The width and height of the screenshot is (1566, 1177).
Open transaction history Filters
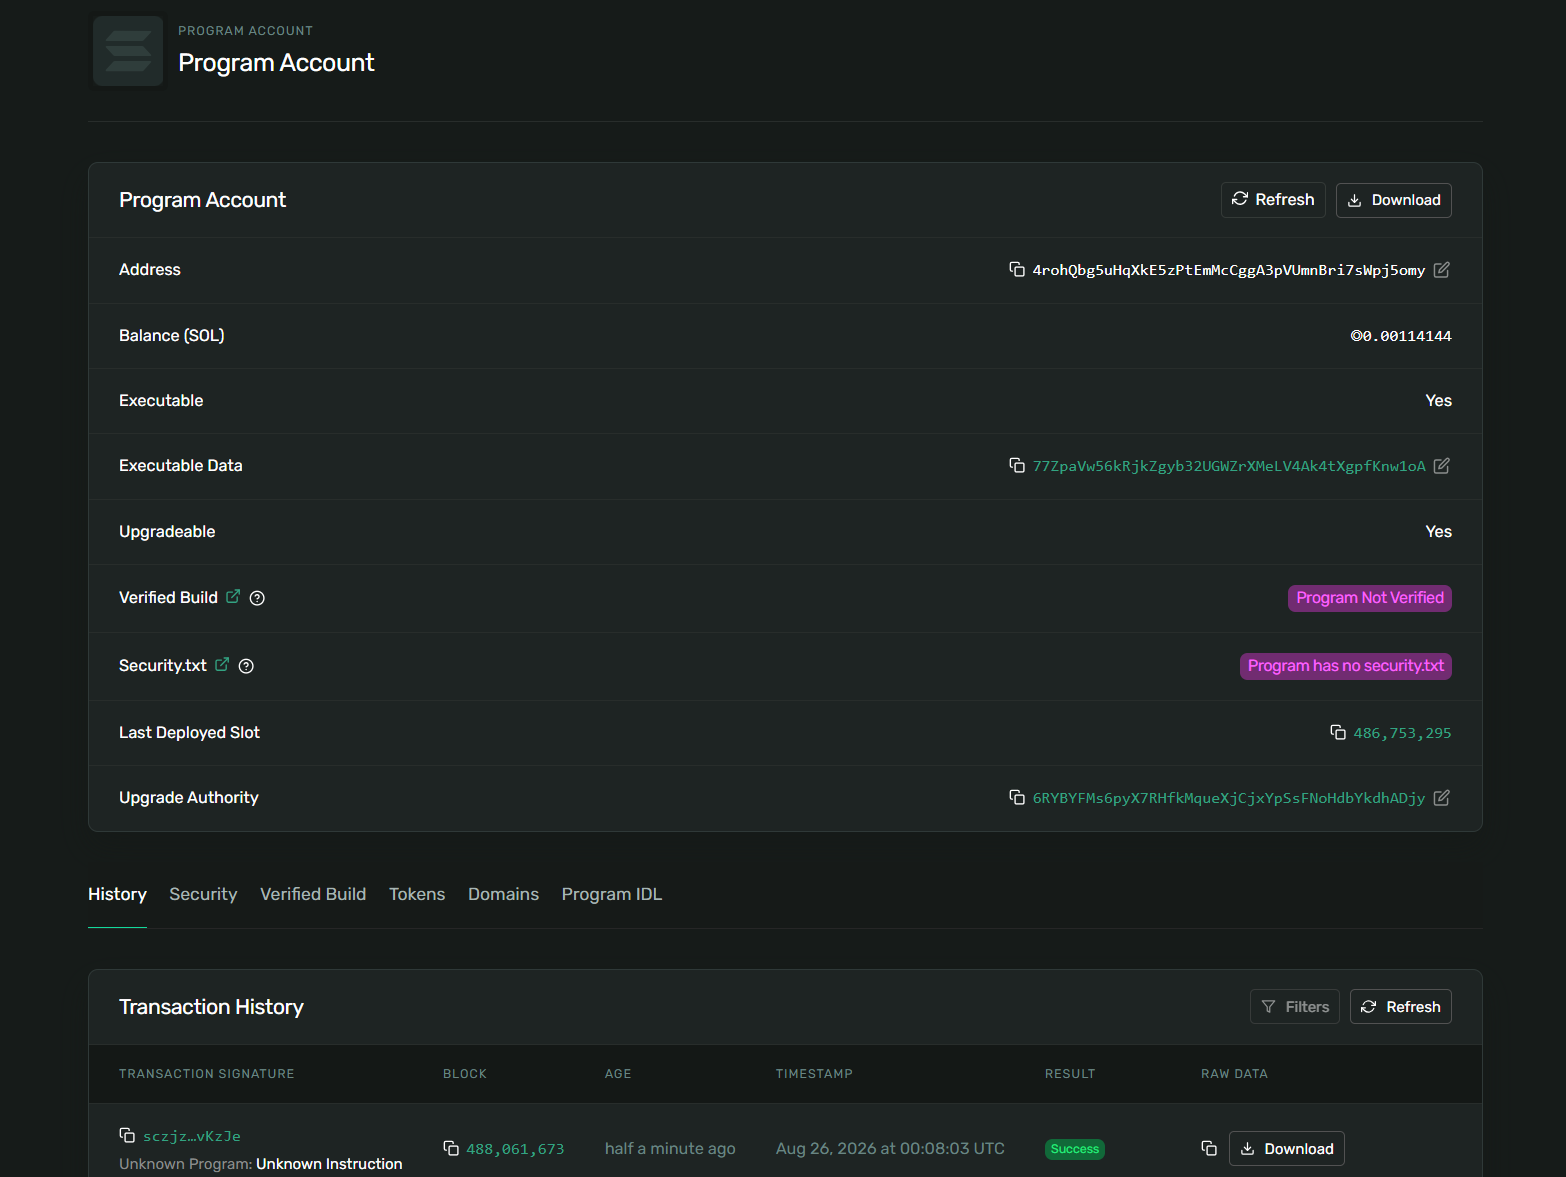(1295, 1007)
